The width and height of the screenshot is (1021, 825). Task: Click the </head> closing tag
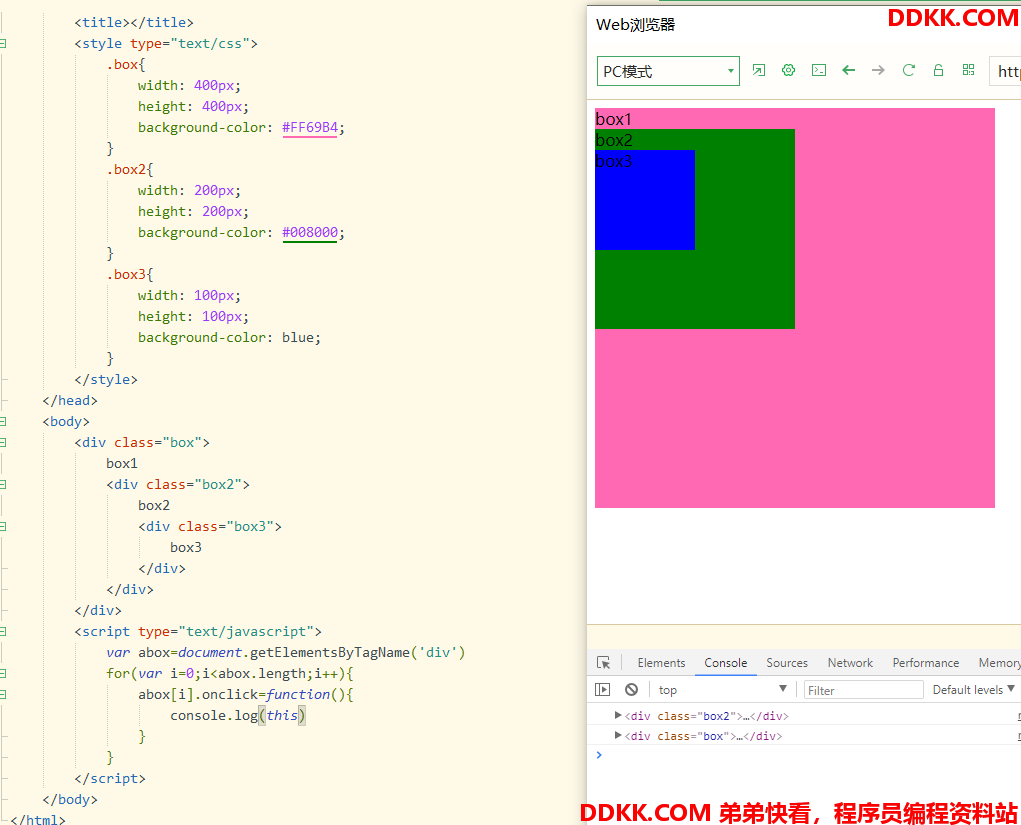[70, 400]
